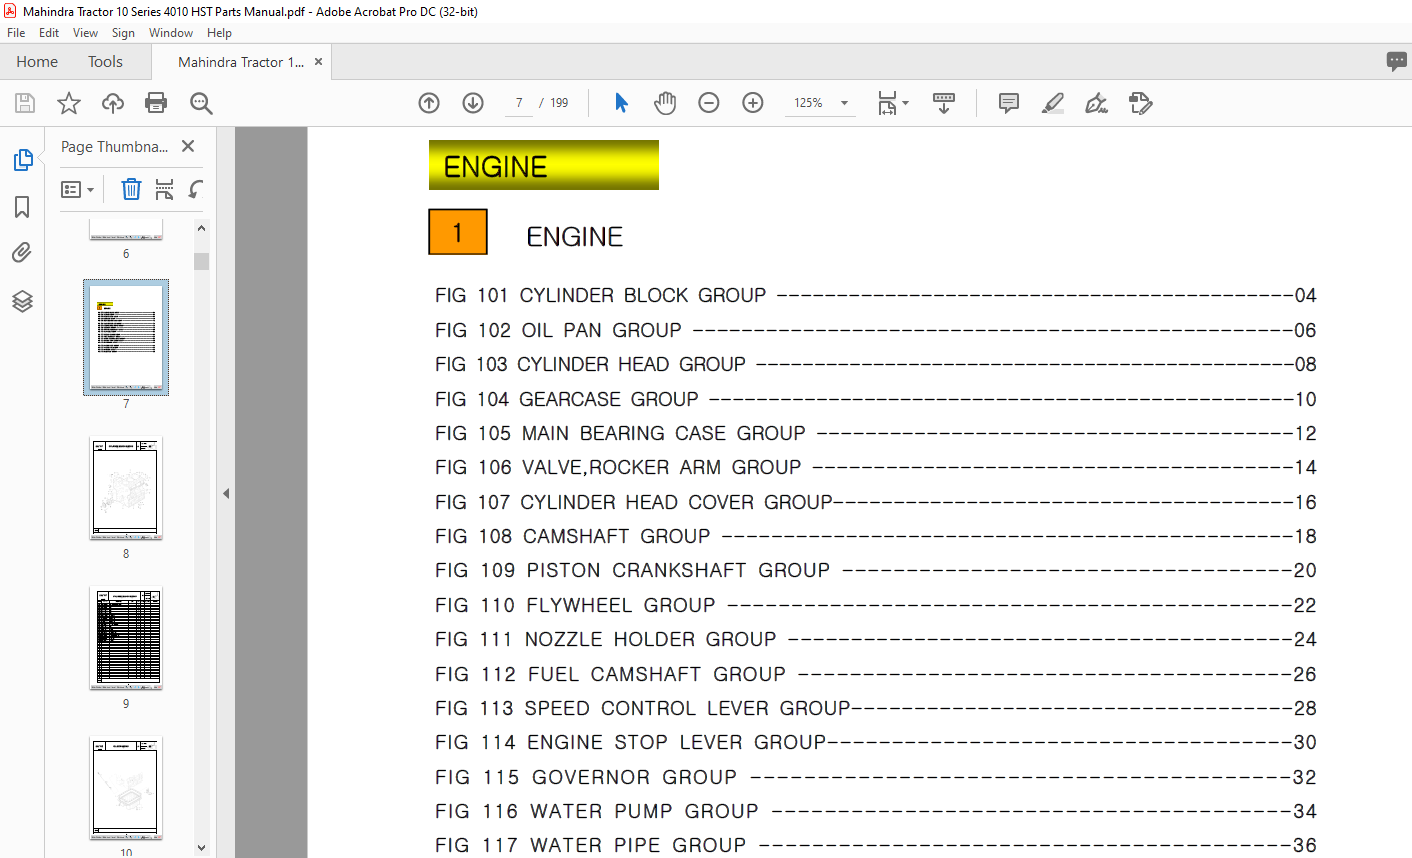
Task: Close the Page Thumbnails panel
Action: click(x=188, y=146)
